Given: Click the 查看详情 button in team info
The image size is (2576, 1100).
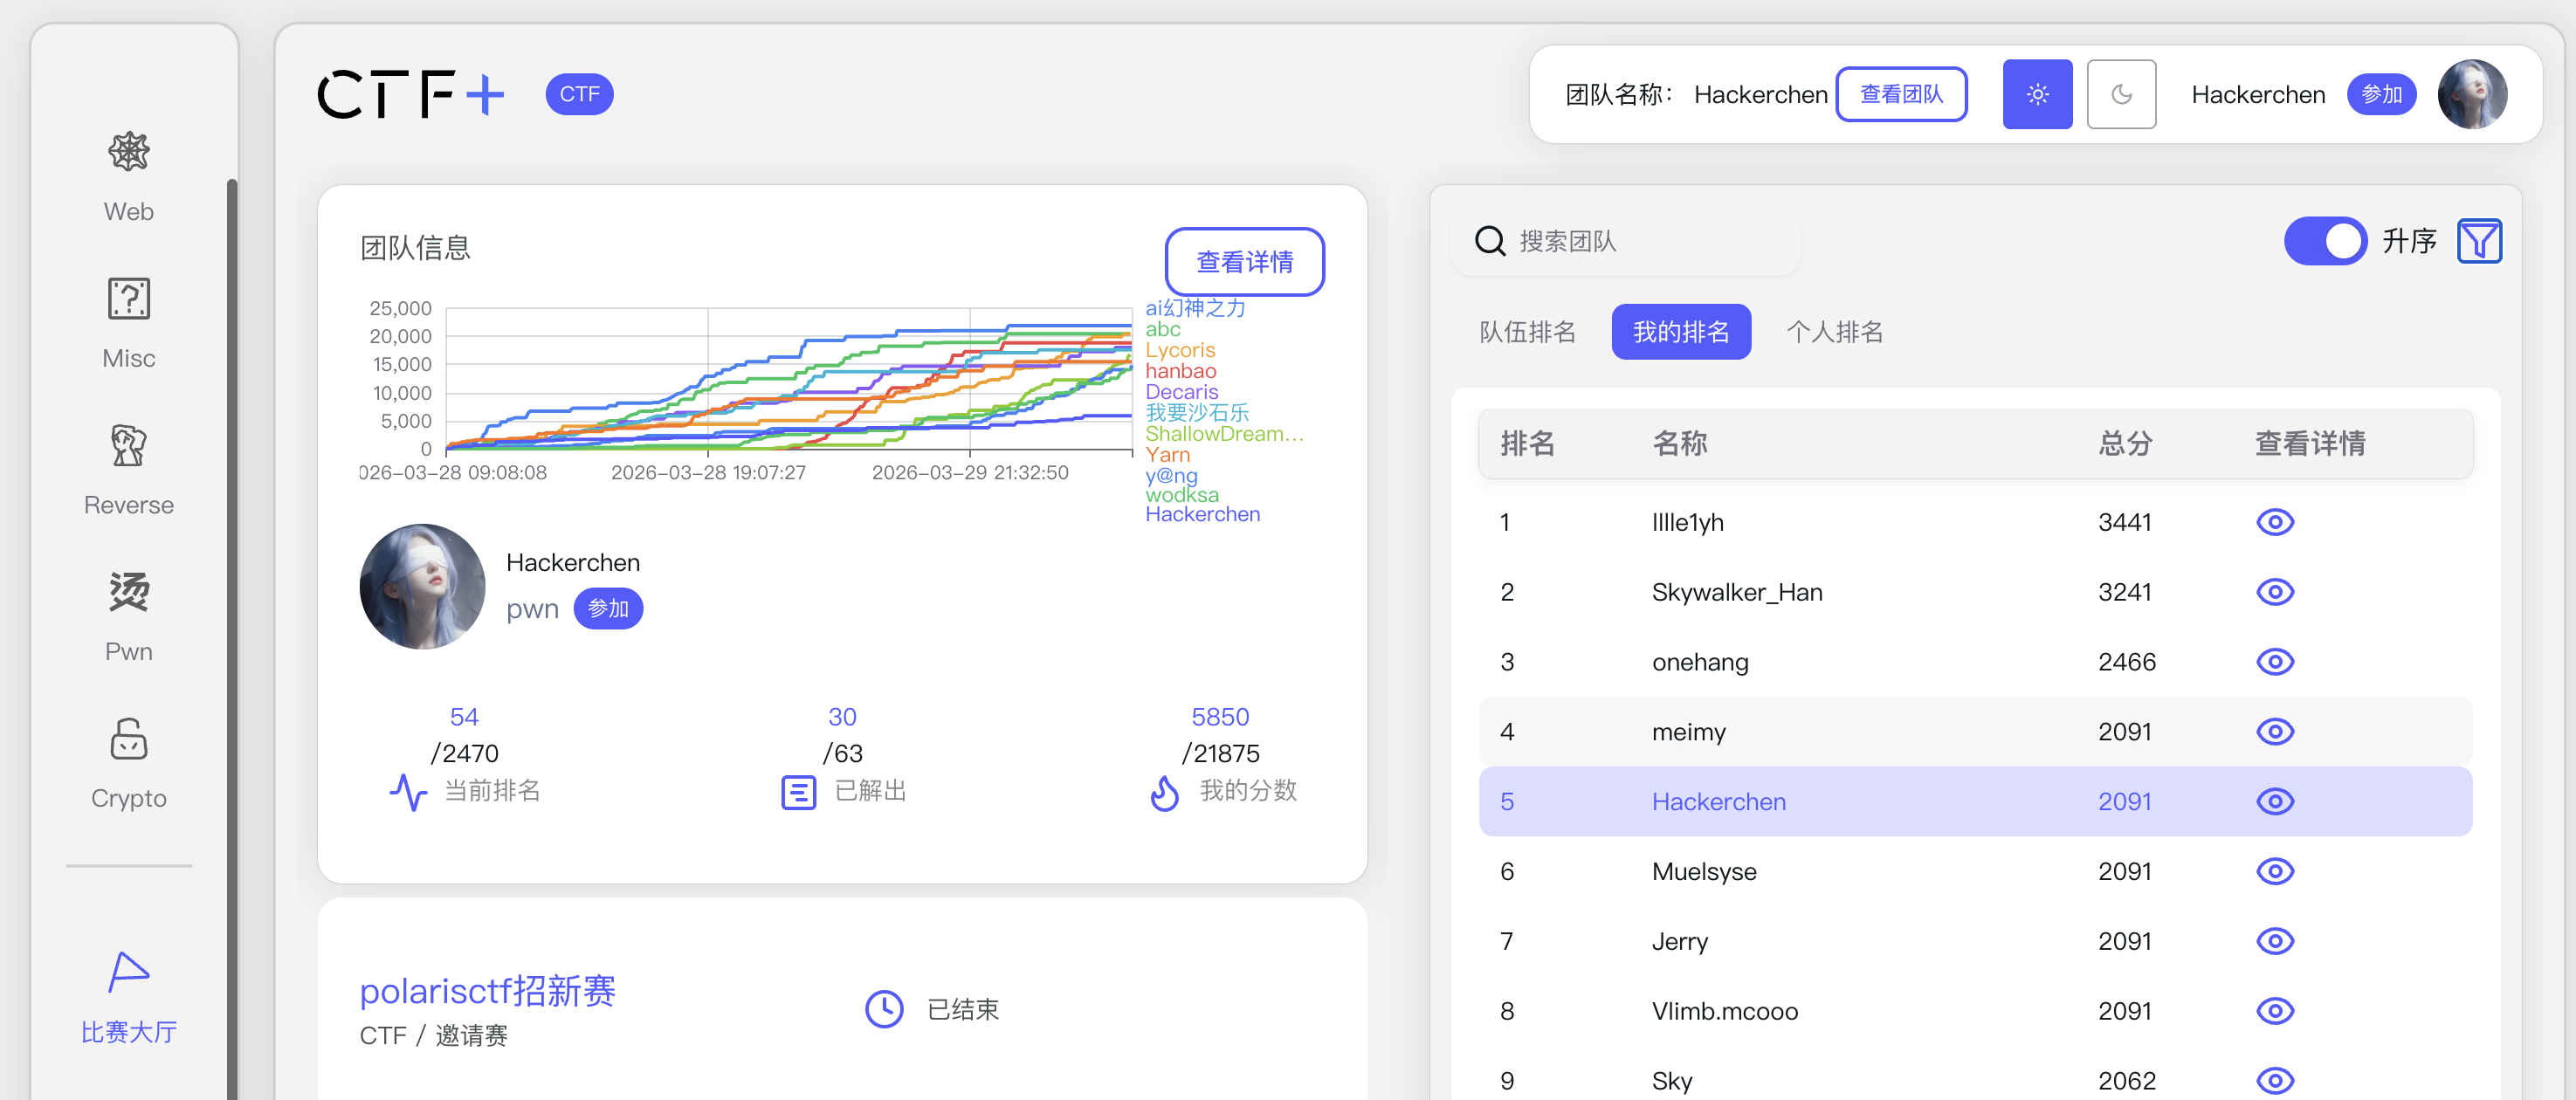Looking at the screenshot, I should pyautogui.click(x=1244, y=262).
